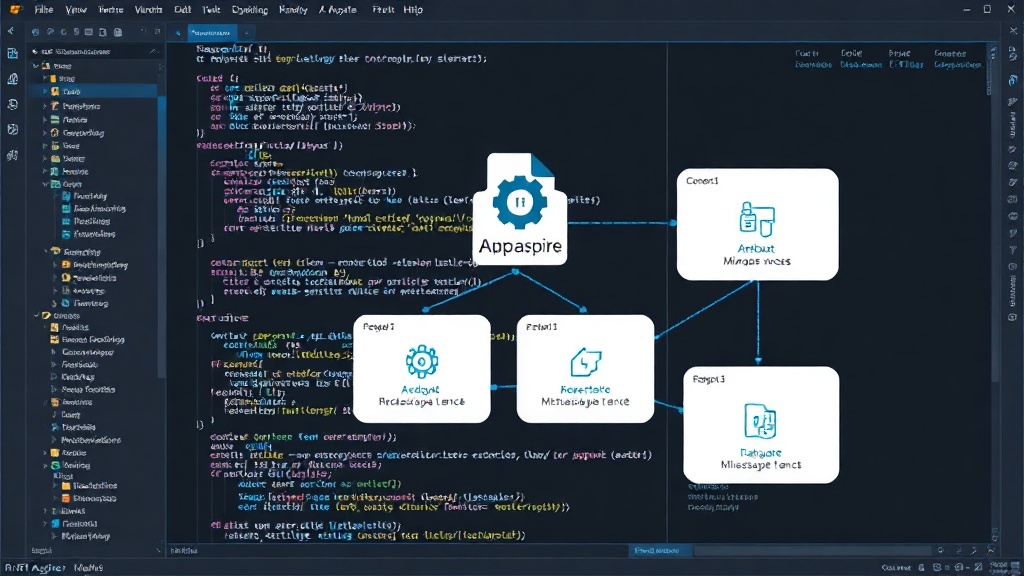This screenshot has width=1024, height=576.
Task: Open the Fihe (File) menu
Action: point(44,10)
